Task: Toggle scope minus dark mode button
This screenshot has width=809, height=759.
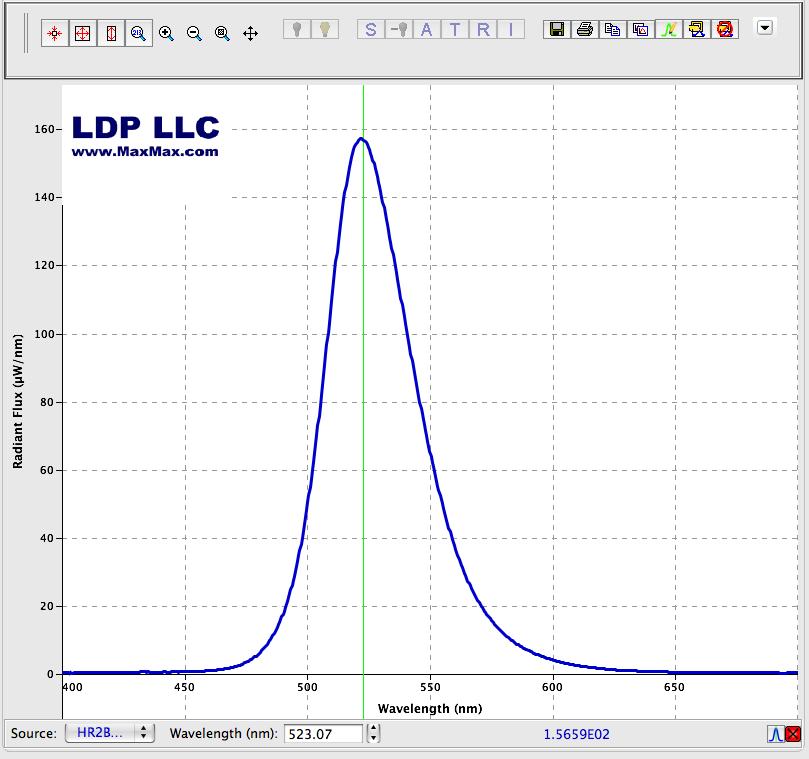Action: (399, 29)
